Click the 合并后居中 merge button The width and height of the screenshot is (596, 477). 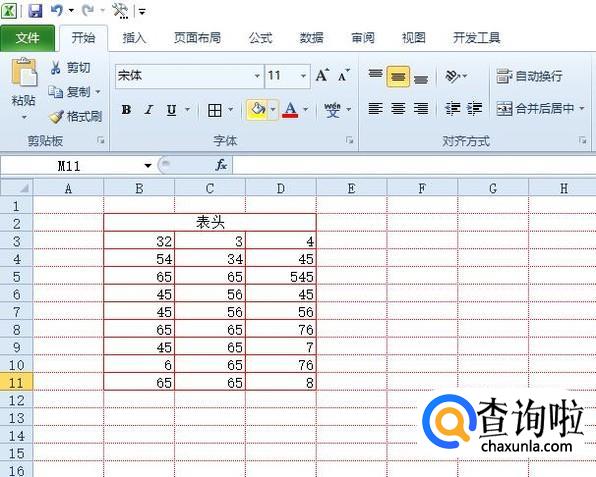pyautogui.click(x=540, y=109)
